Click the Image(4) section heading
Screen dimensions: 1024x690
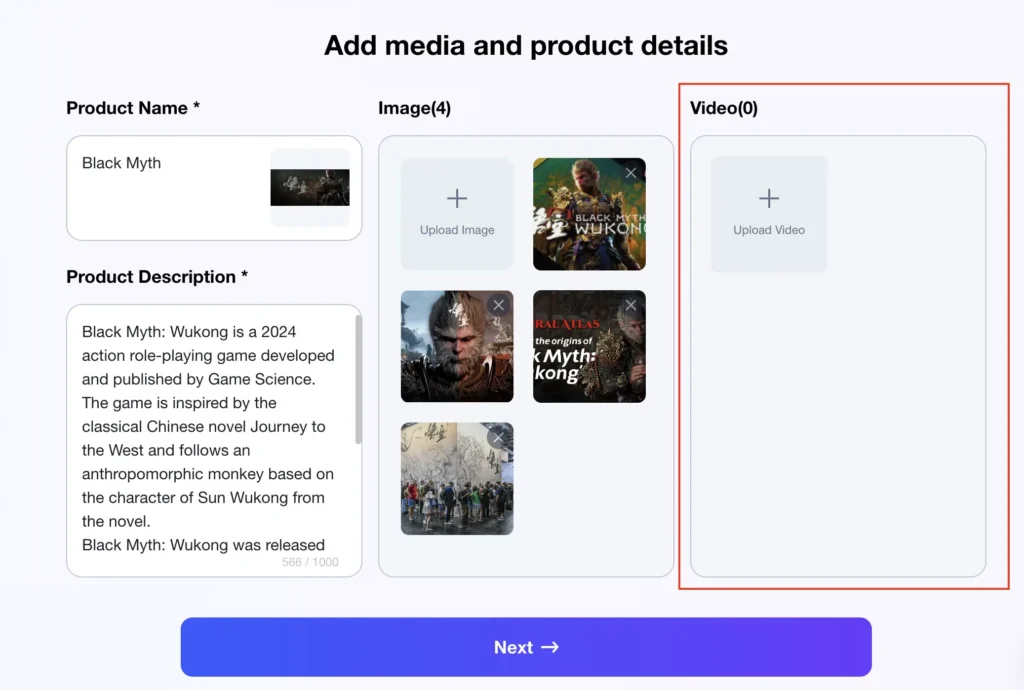[414, 108]
